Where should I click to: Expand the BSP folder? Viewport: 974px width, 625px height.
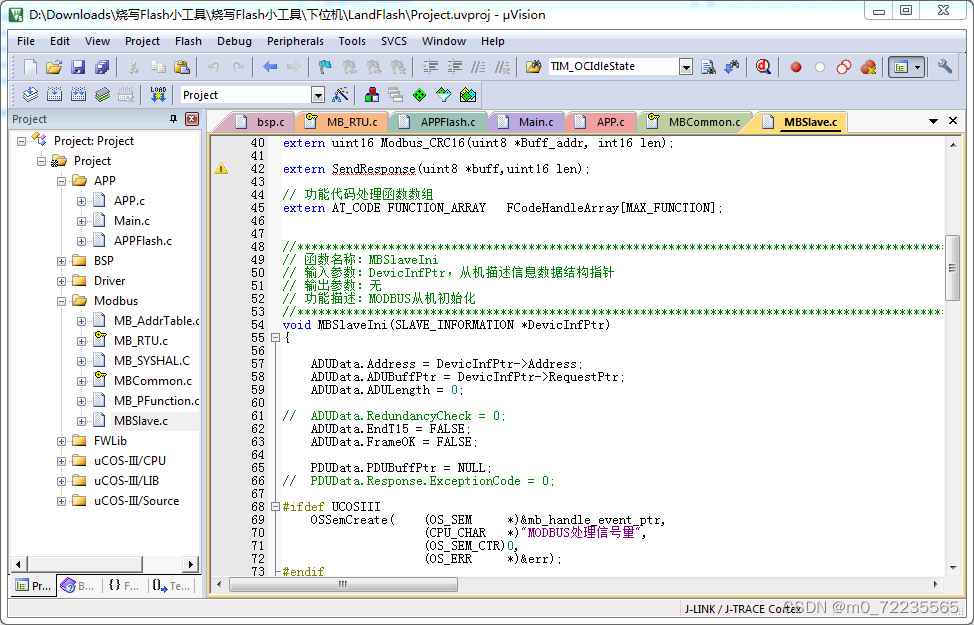pyautogui.click(x=61, y=262)
